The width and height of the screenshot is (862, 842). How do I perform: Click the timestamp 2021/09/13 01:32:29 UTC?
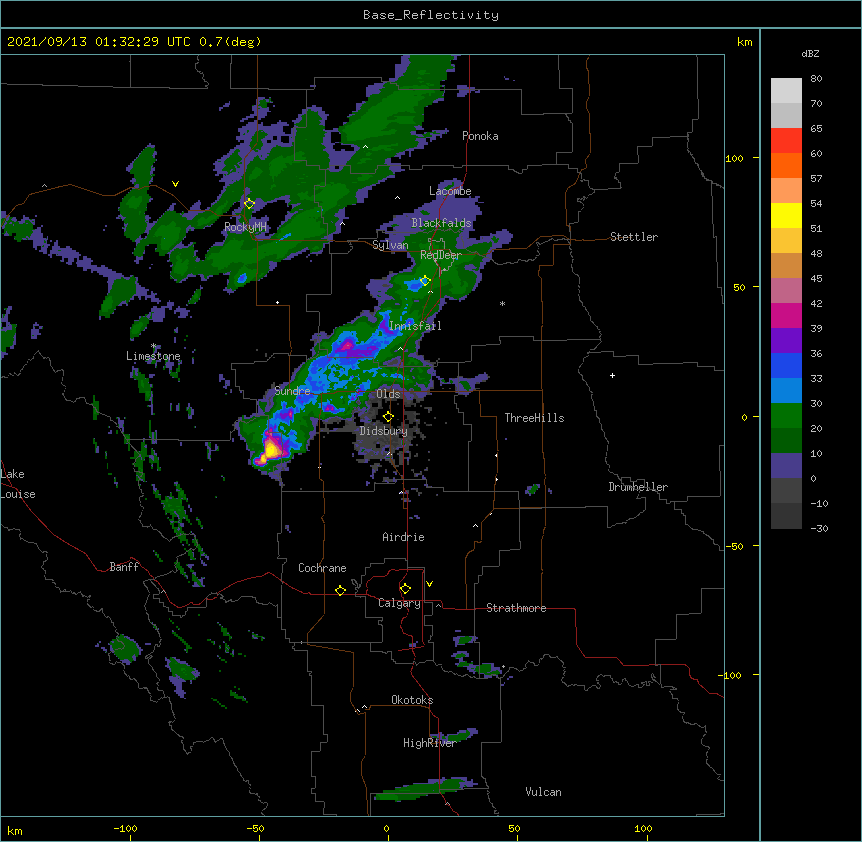click(99, 42)
